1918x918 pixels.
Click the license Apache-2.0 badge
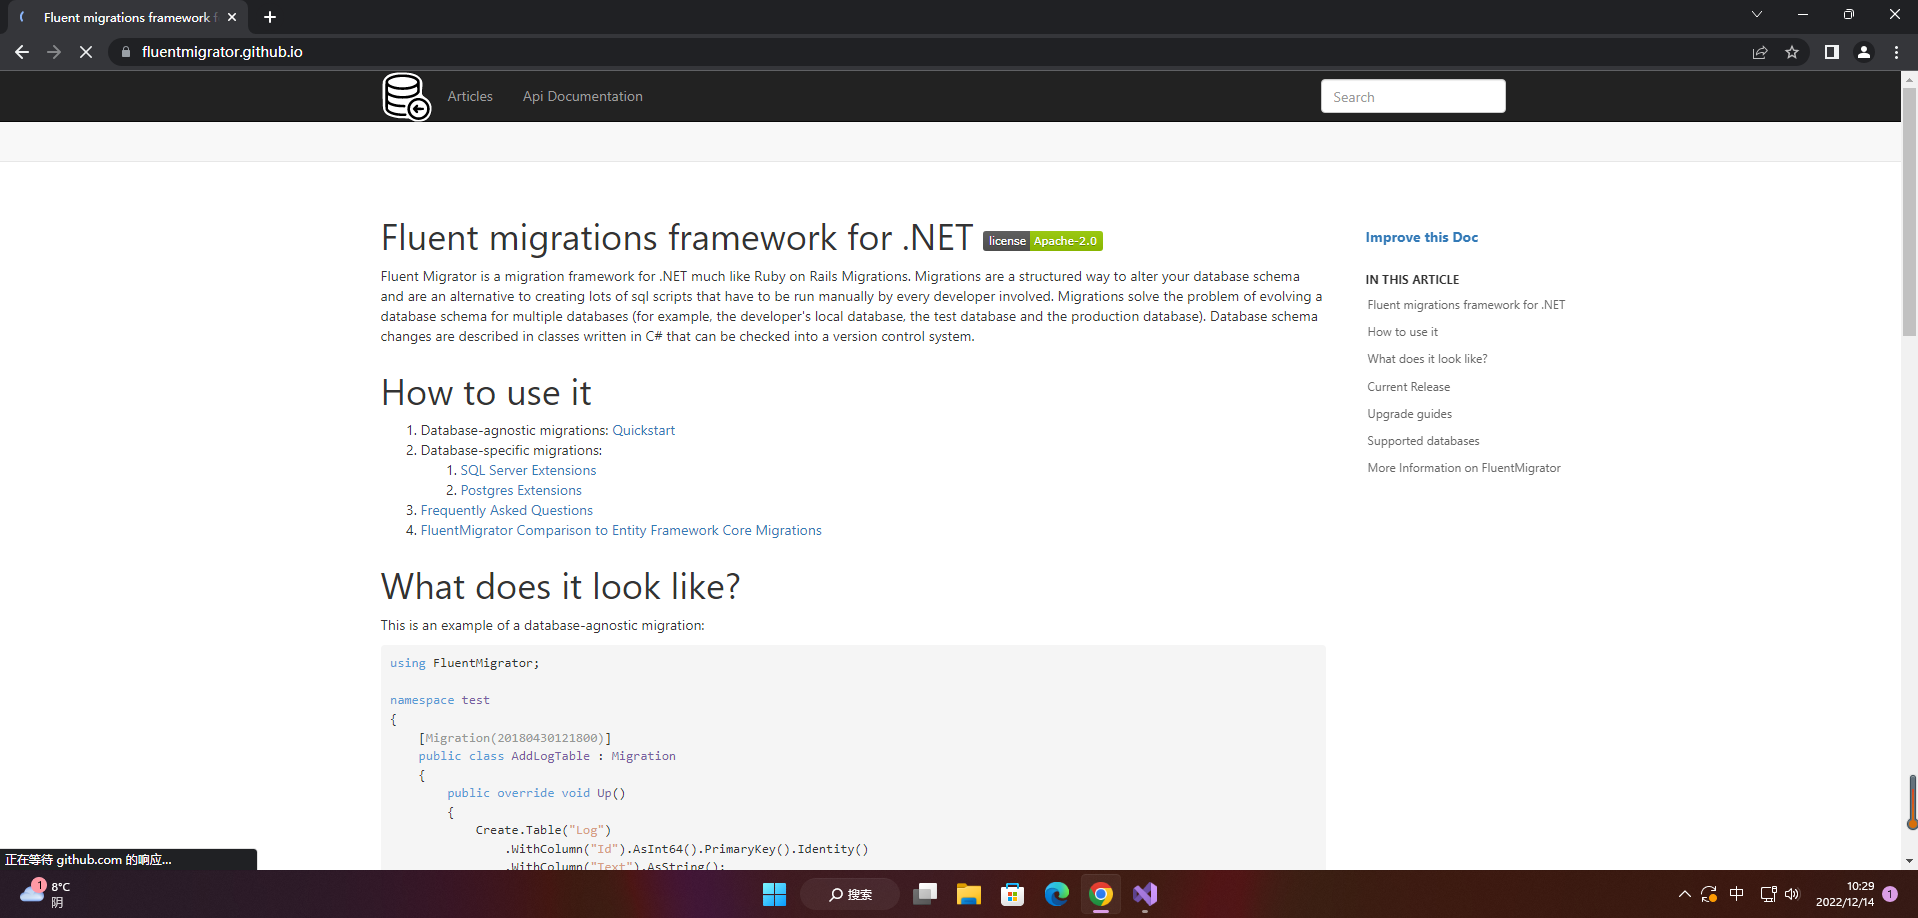(x=1043, y=241)
